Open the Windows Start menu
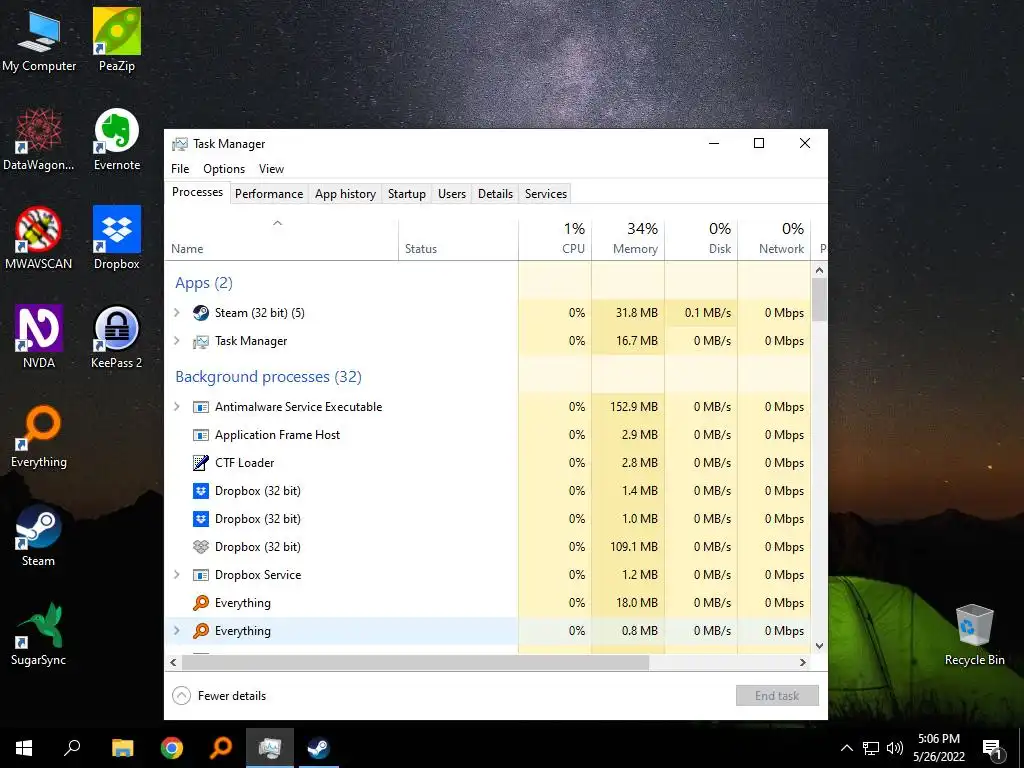Image resolution: width=1024 pixels, height=768 pixels. (x=24, y=748)
